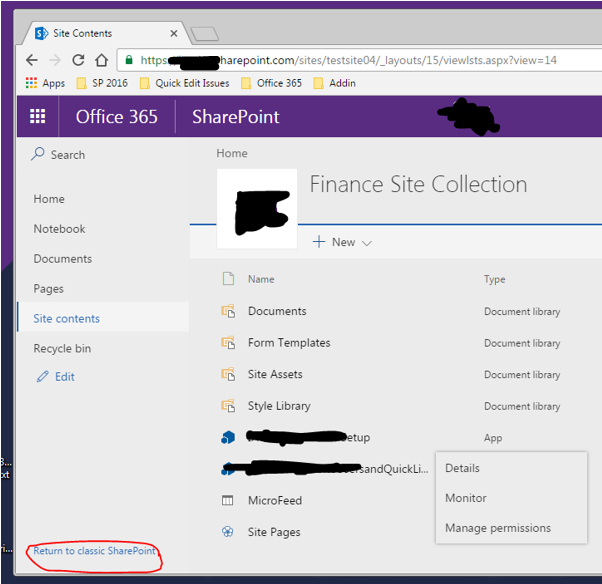Switch to the Site Contents tab

point(104,34)
